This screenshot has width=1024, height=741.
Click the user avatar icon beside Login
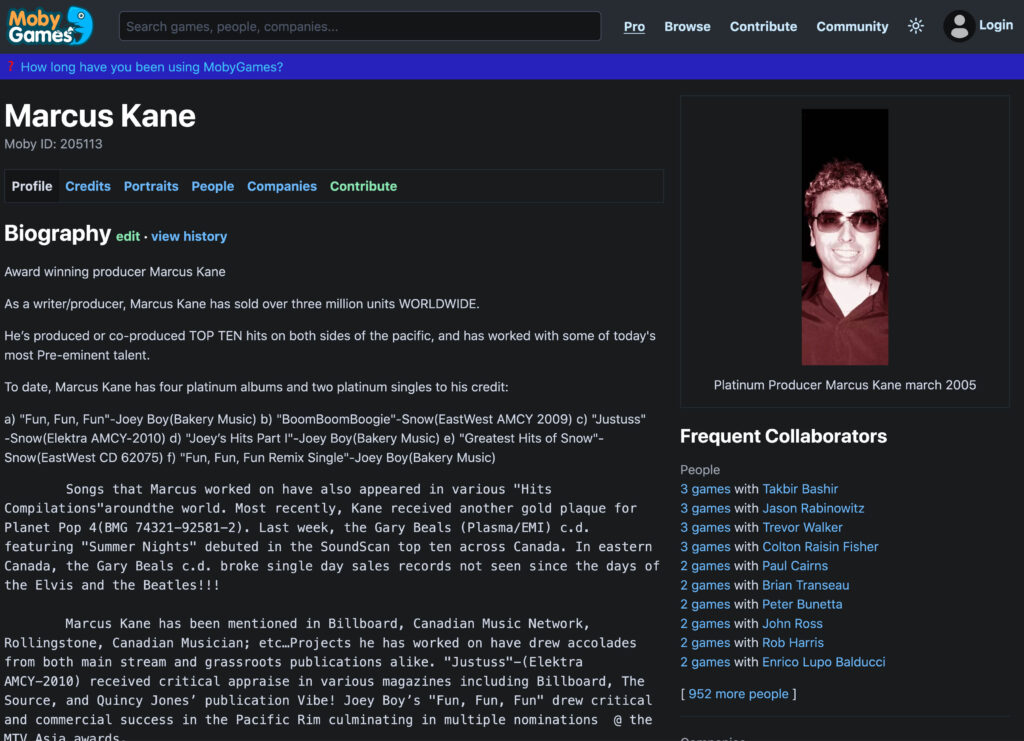[959, 26]
